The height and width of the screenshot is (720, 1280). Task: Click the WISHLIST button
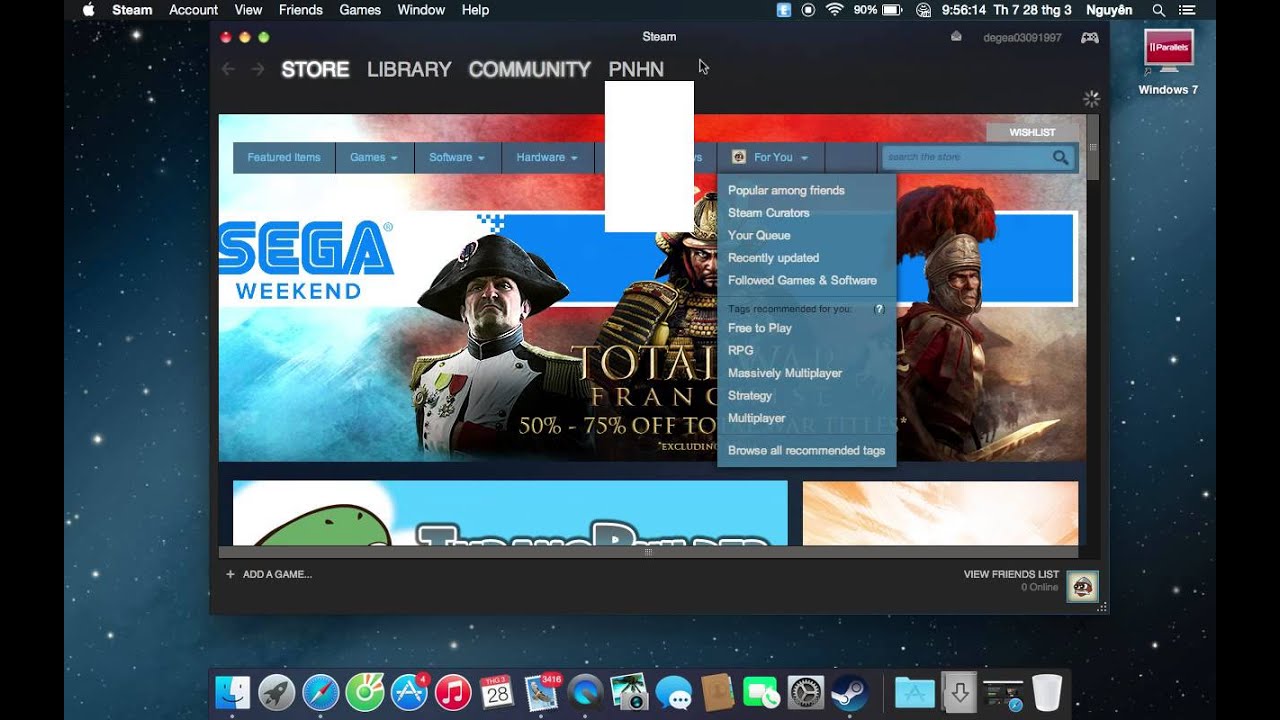coord(1032,132)
